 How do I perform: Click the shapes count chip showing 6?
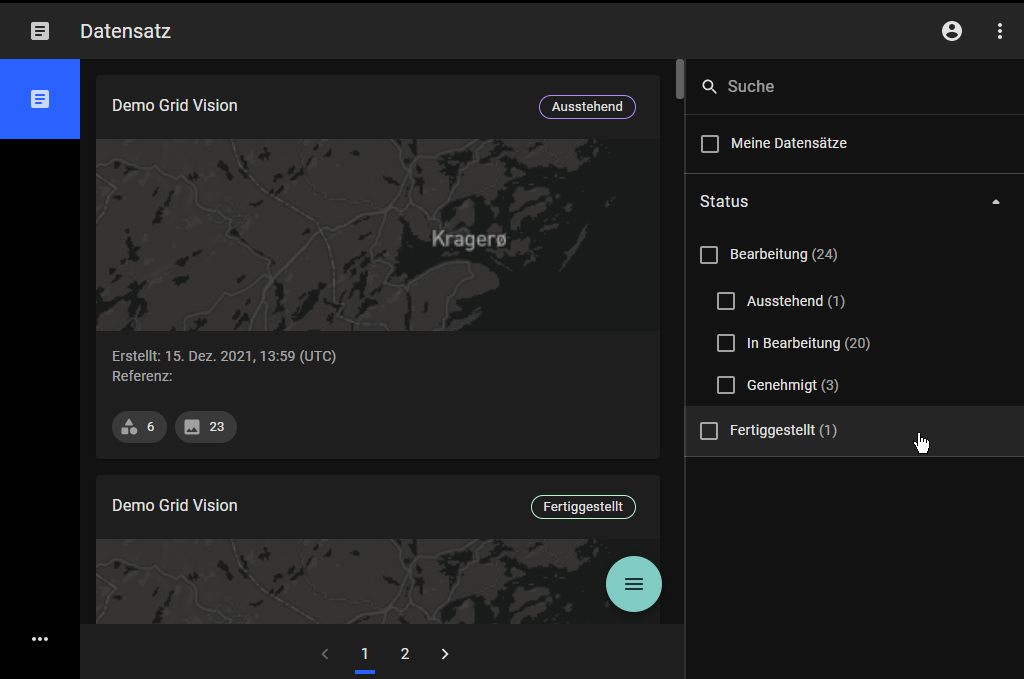139,427
